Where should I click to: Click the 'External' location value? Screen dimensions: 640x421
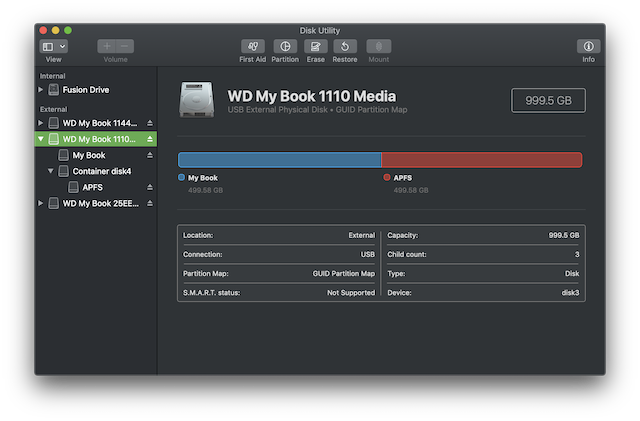point(362,235)
